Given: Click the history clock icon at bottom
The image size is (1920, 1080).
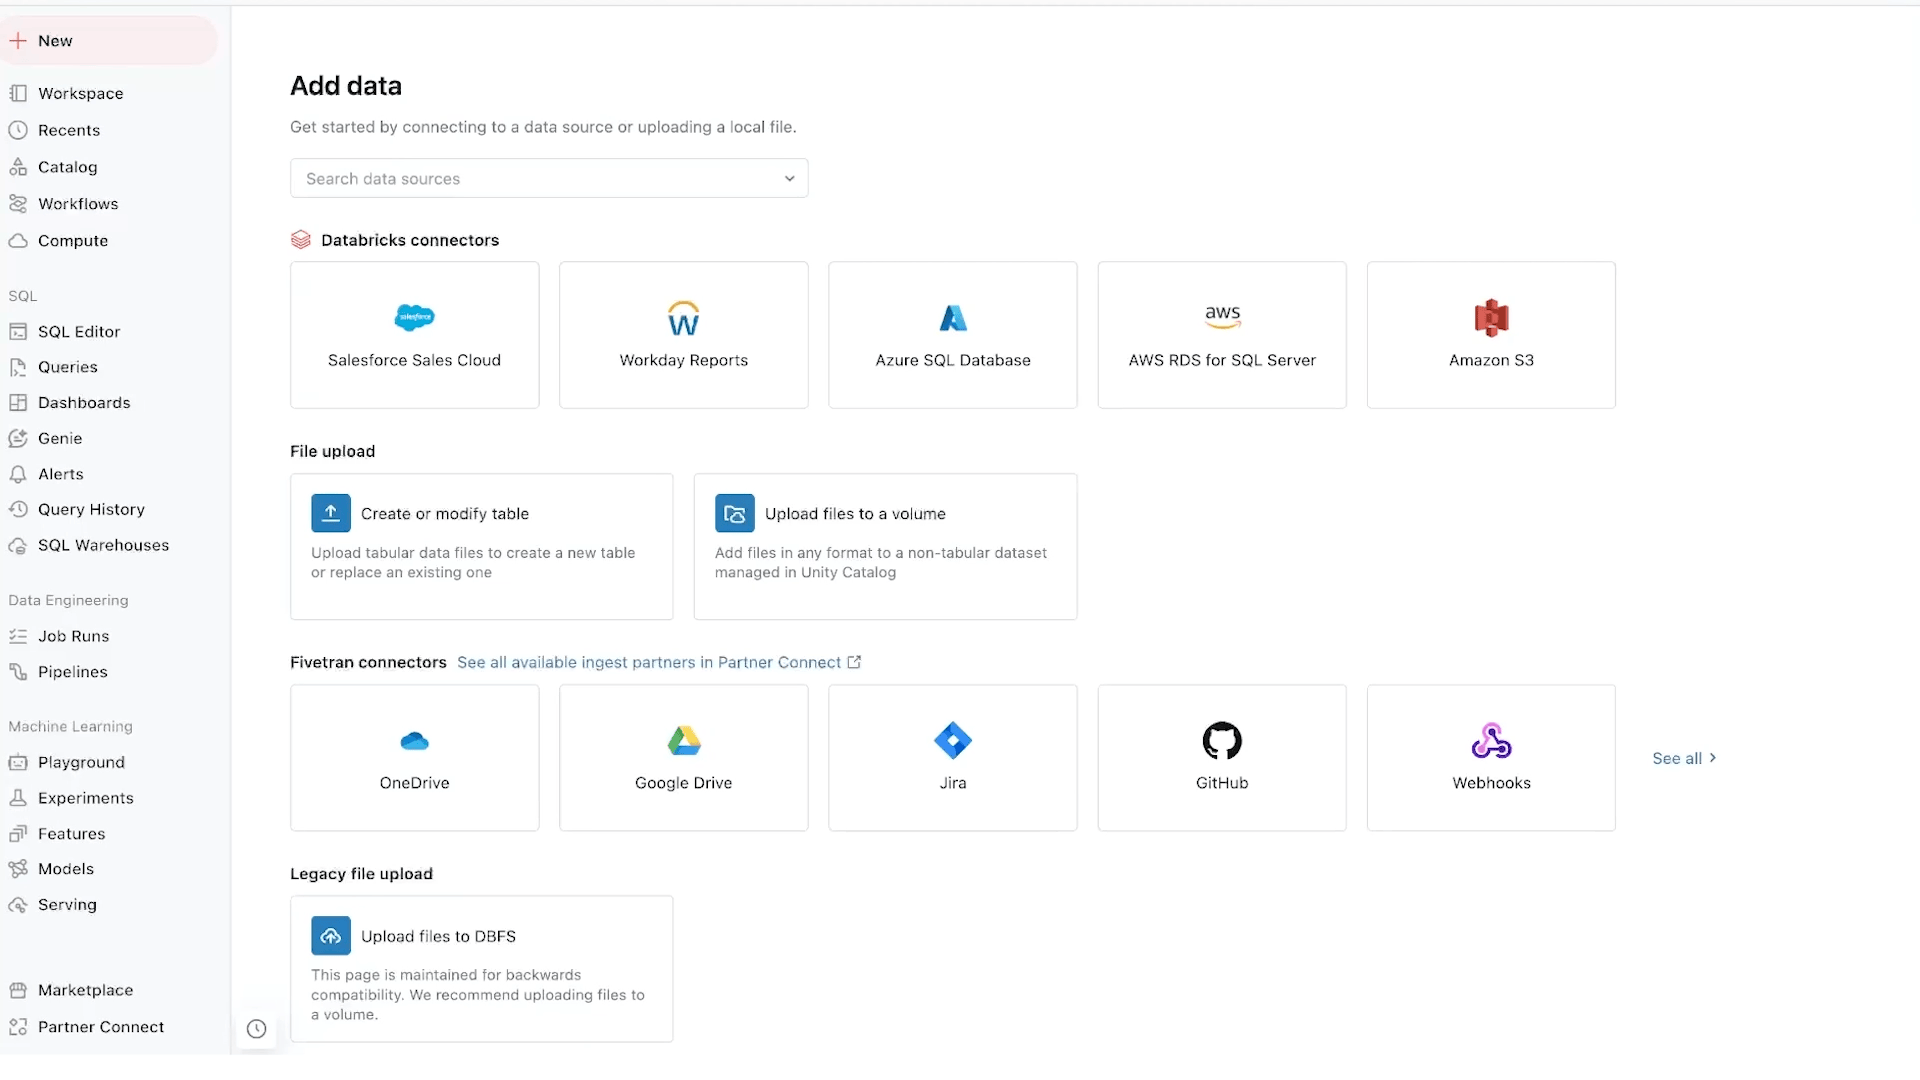Looking at the screenshot, I should coord(256,1029).
